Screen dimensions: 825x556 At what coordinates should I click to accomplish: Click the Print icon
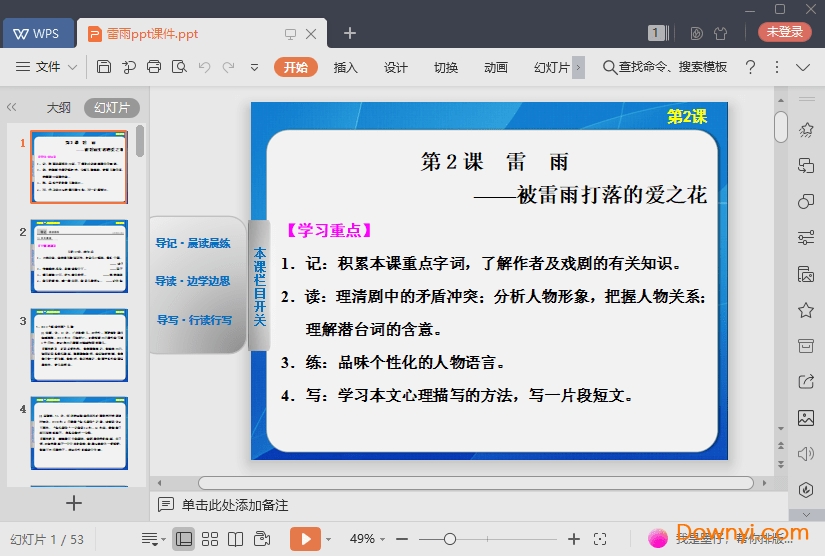pyautogui.click(x=154, y=67)
